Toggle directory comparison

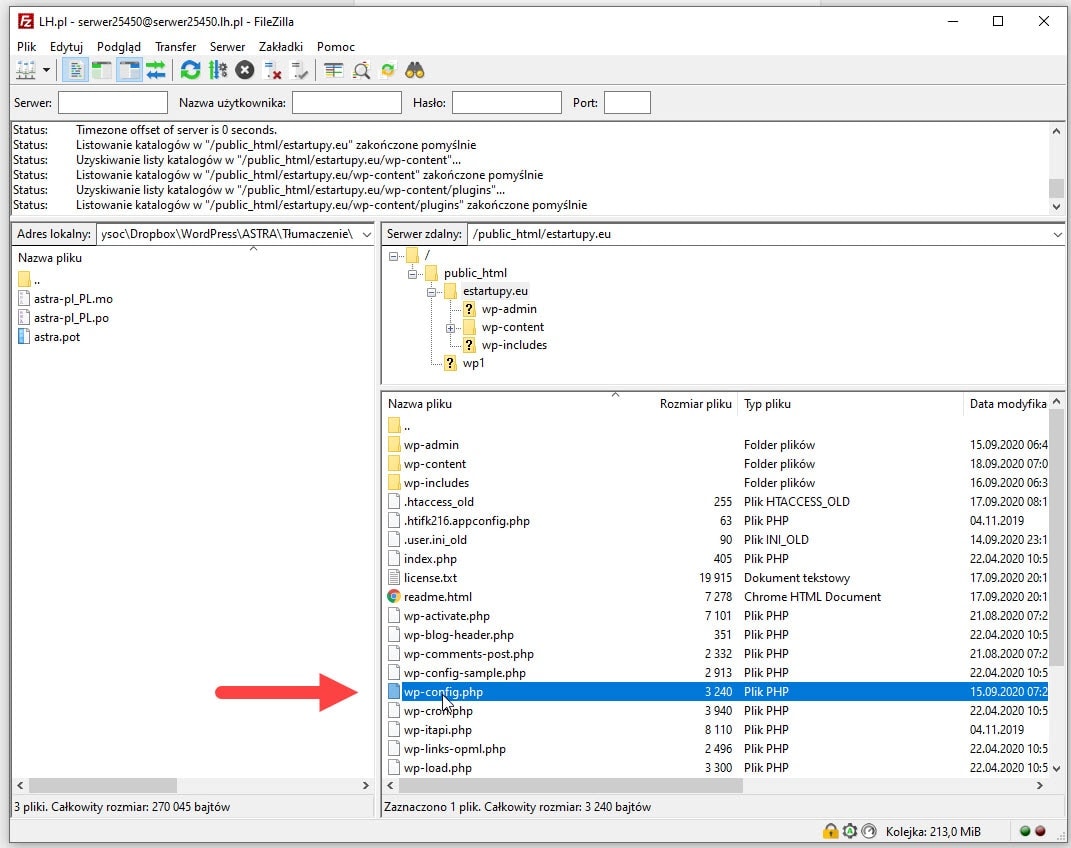pyautogui.click(x=361, y=70)
